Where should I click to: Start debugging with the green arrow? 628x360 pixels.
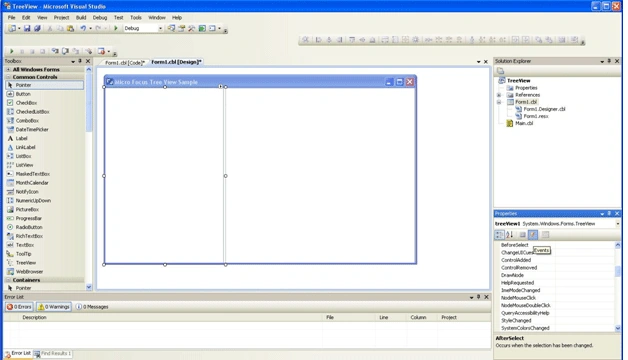click(116, 28)
